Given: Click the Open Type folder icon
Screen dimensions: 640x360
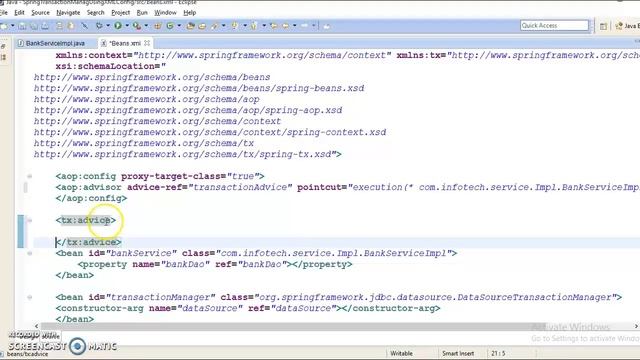Looking at the screenshot, I should pyautogui.click(x=190, y=26).
